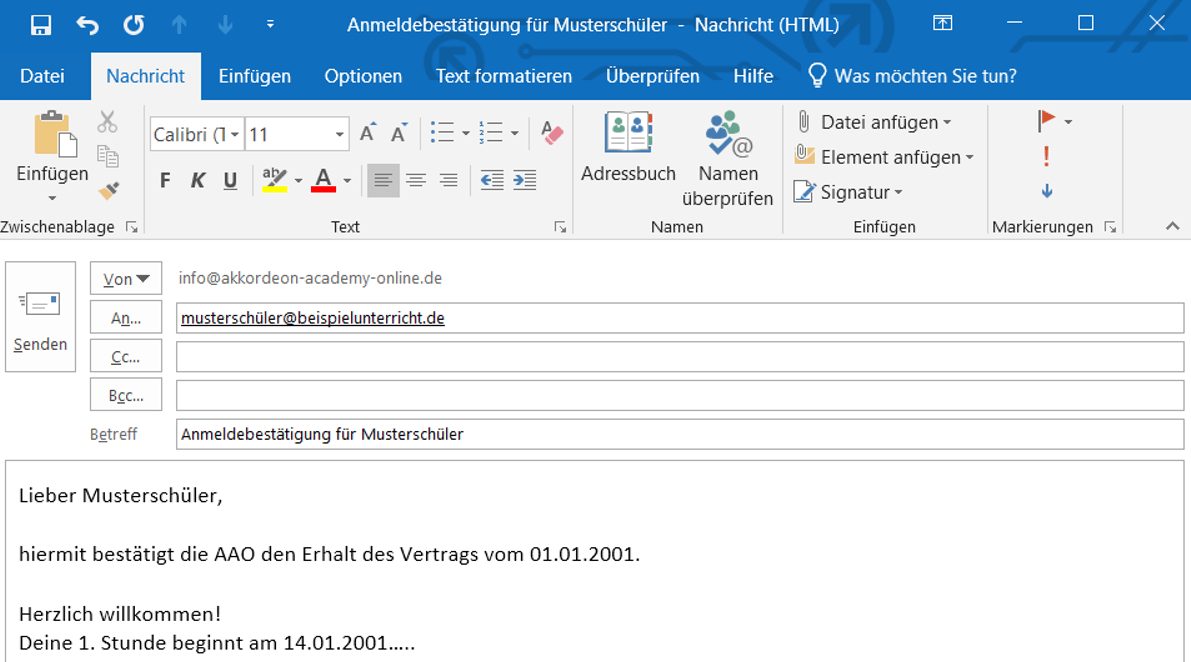Click into the Betreff subject field
This screenshot has width=1191, height=662.
click(x=680, y=434)
